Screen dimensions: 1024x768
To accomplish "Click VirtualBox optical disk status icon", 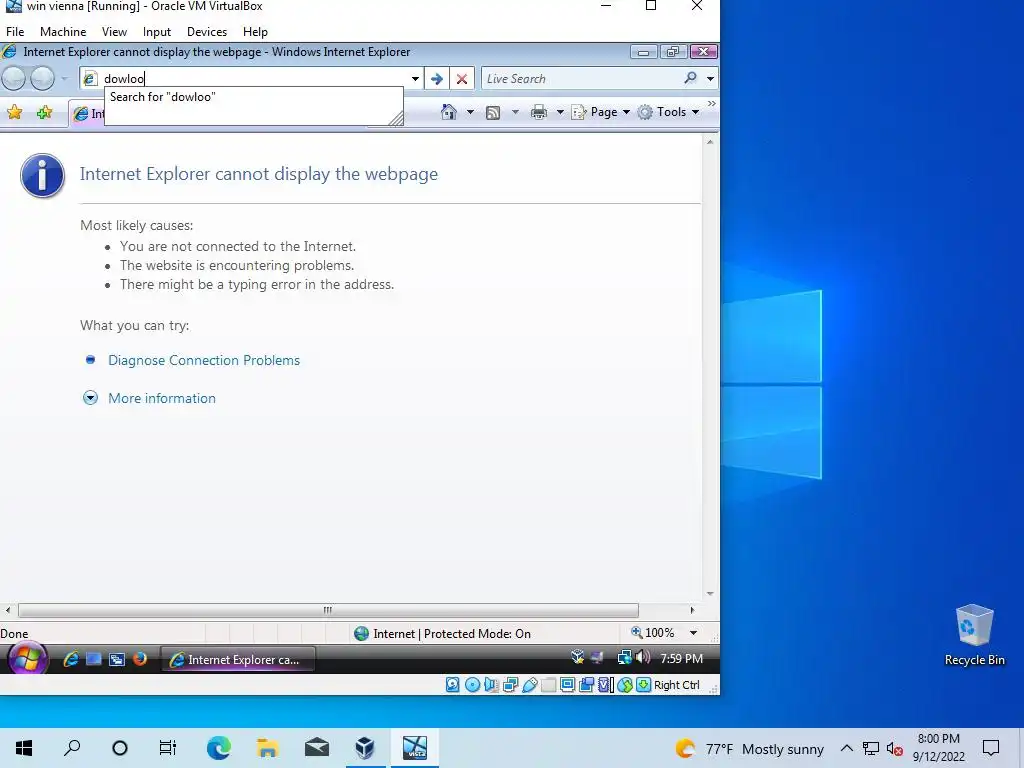I will coord(472,684).
